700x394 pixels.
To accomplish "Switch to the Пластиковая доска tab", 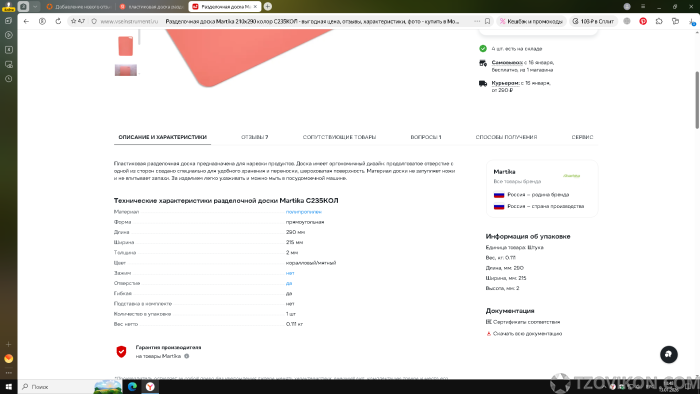I will 152,7.
